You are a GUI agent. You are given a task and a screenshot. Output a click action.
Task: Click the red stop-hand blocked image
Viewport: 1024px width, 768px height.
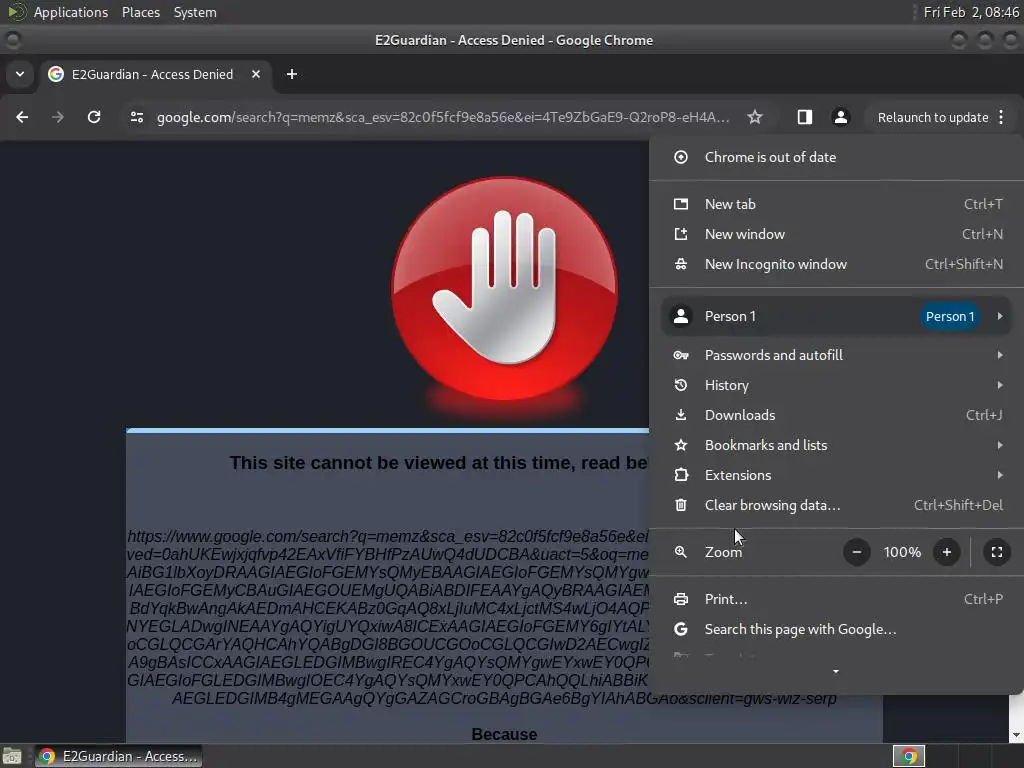coord(504,289)
